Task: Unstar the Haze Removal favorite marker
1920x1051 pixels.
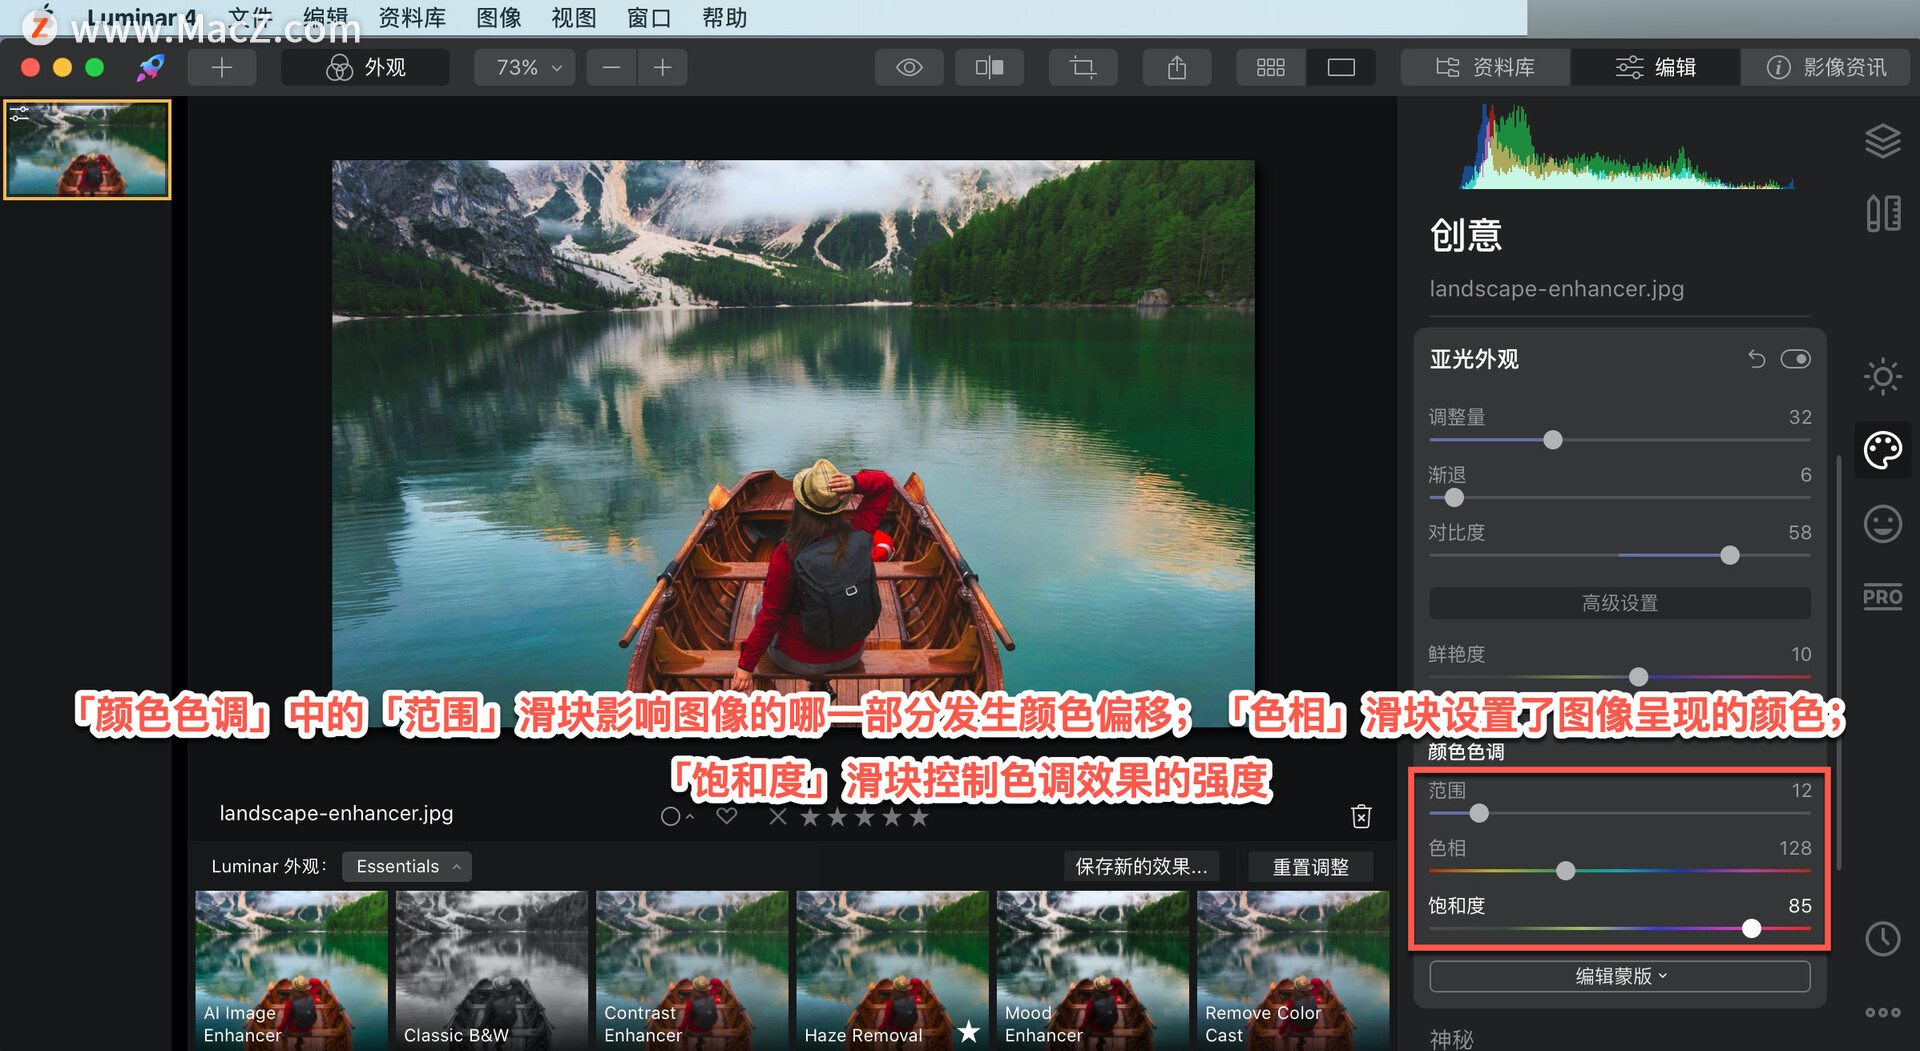Action: 967,1033
